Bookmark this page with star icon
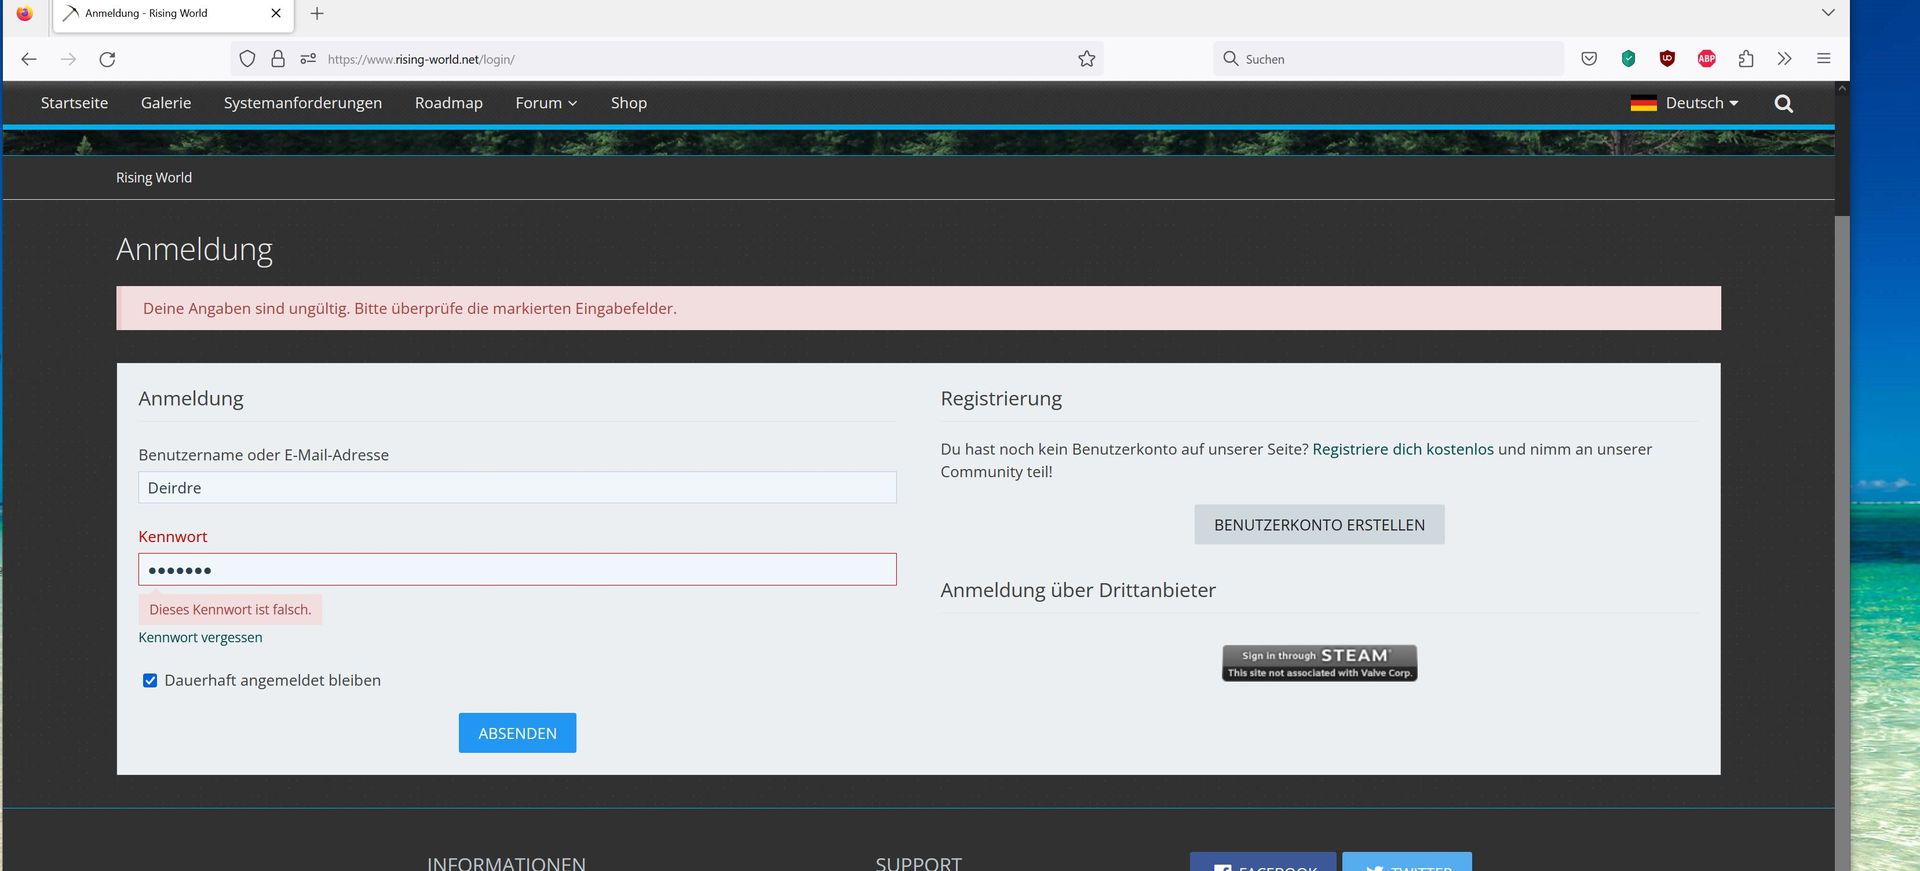The width and height of the screenshot is (1920, 871). (x=1086, y=59)
